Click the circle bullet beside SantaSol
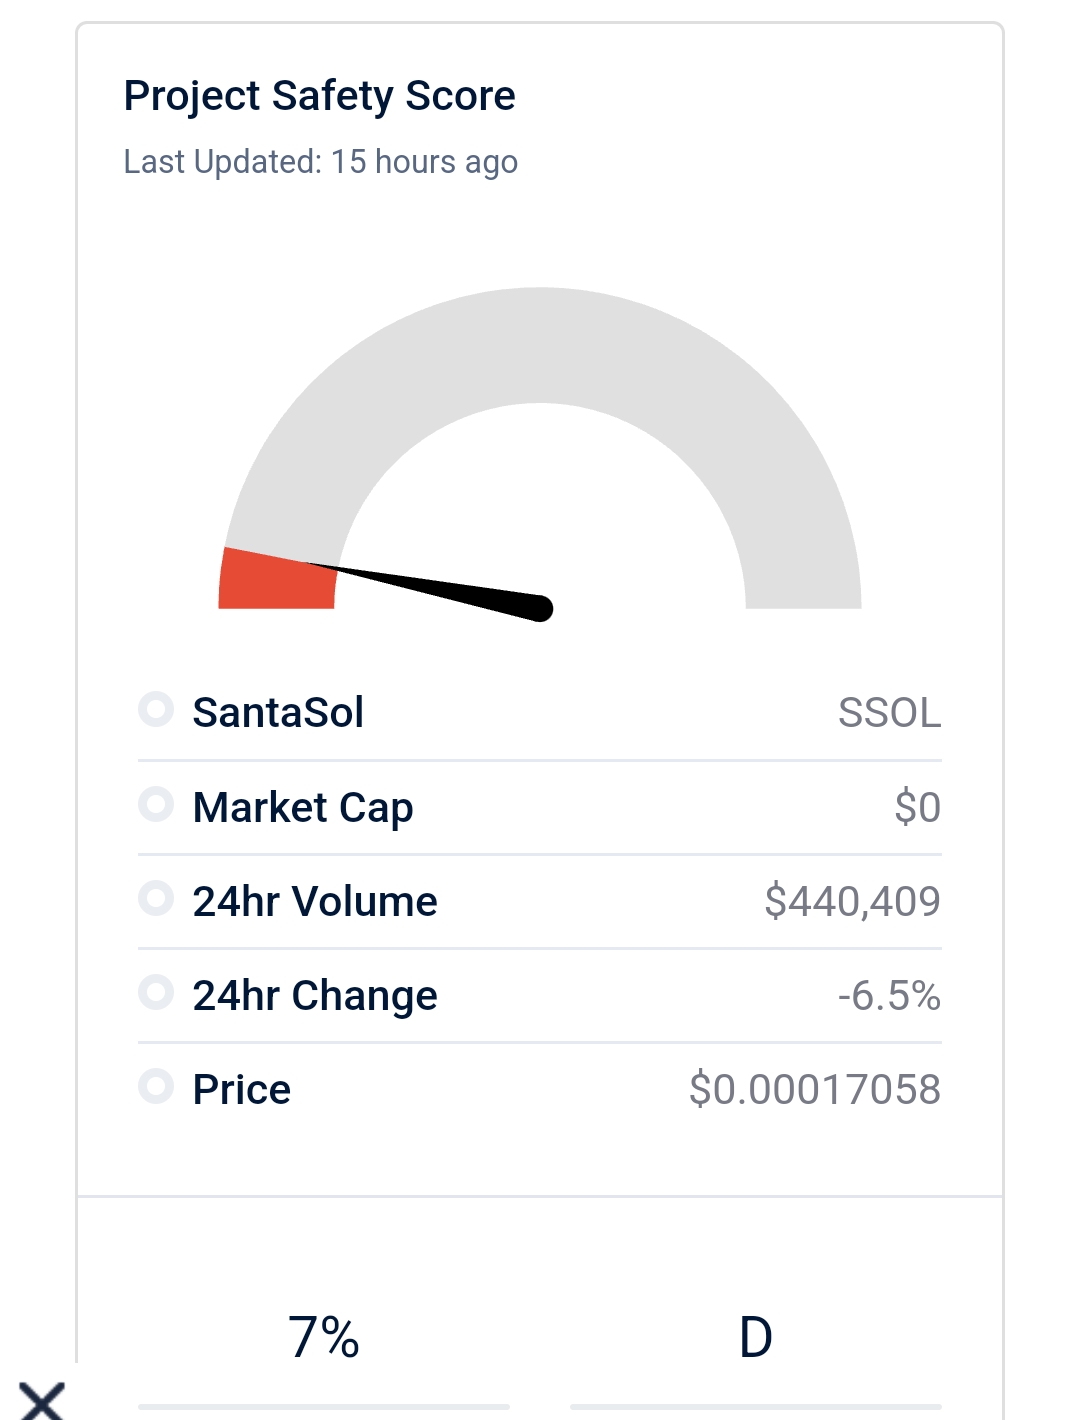 [156, 709]
